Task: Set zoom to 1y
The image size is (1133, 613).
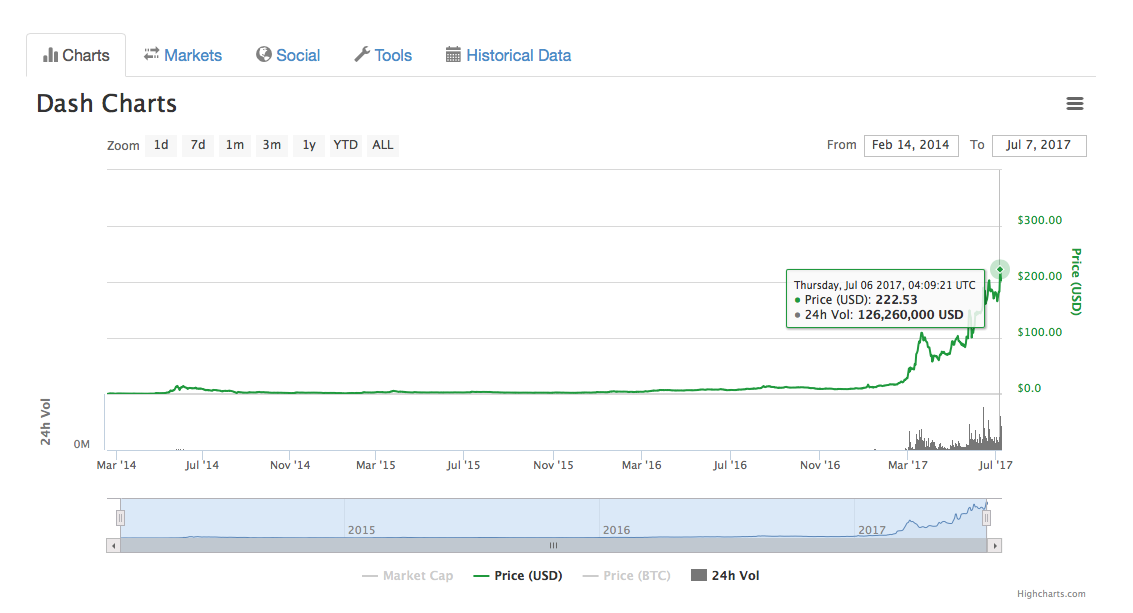Action: pyautogui.click(x=309, y=145)
